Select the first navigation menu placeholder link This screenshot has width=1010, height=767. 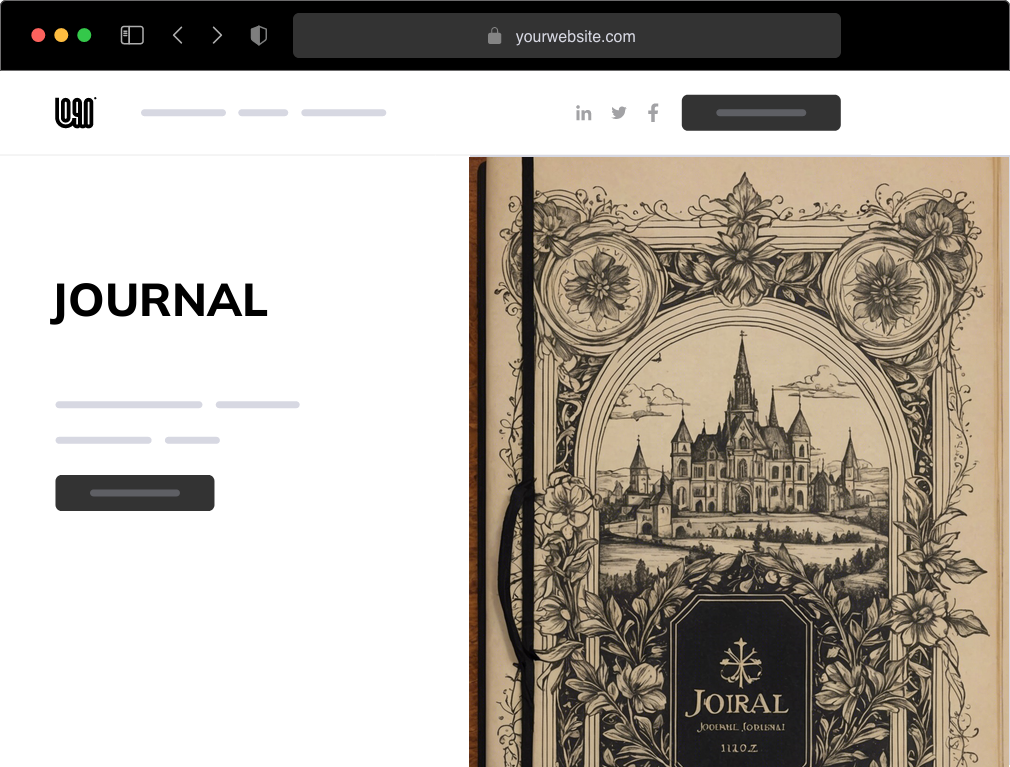(183, 112)
